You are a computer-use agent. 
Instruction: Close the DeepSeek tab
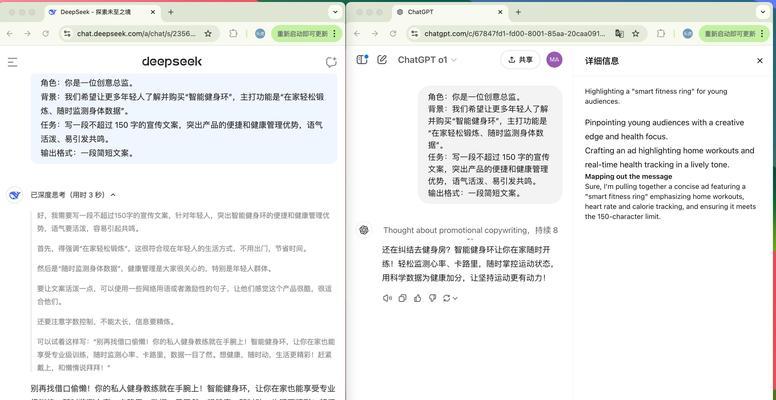[x=151, y=12]
